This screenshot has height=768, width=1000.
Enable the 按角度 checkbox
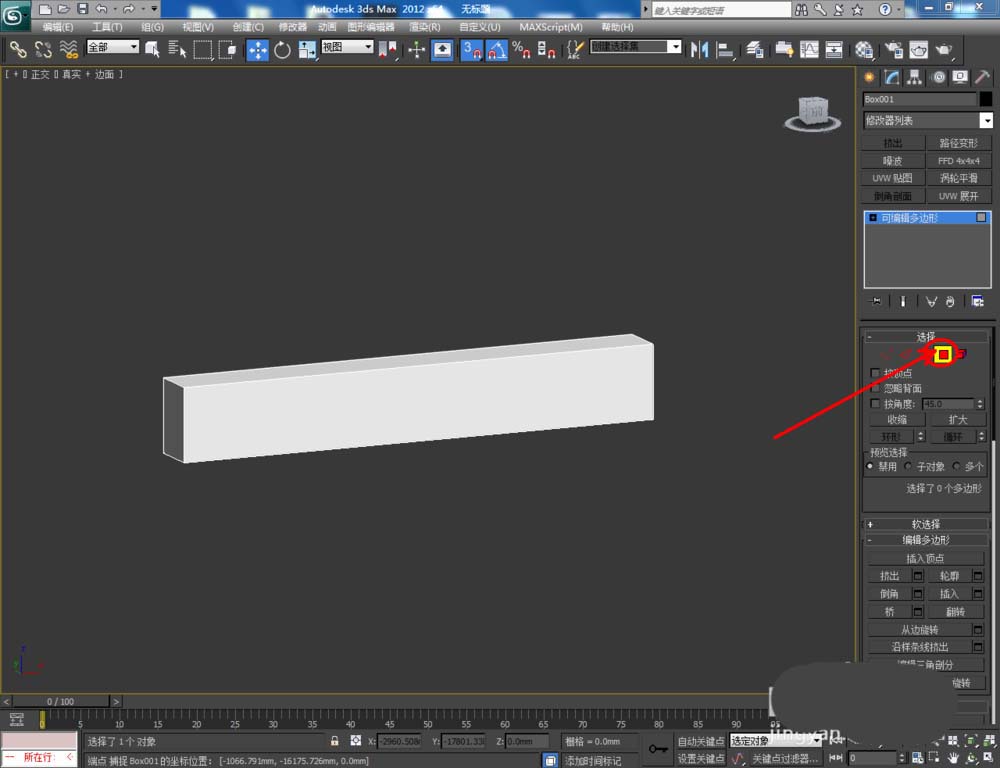[875, 404]
